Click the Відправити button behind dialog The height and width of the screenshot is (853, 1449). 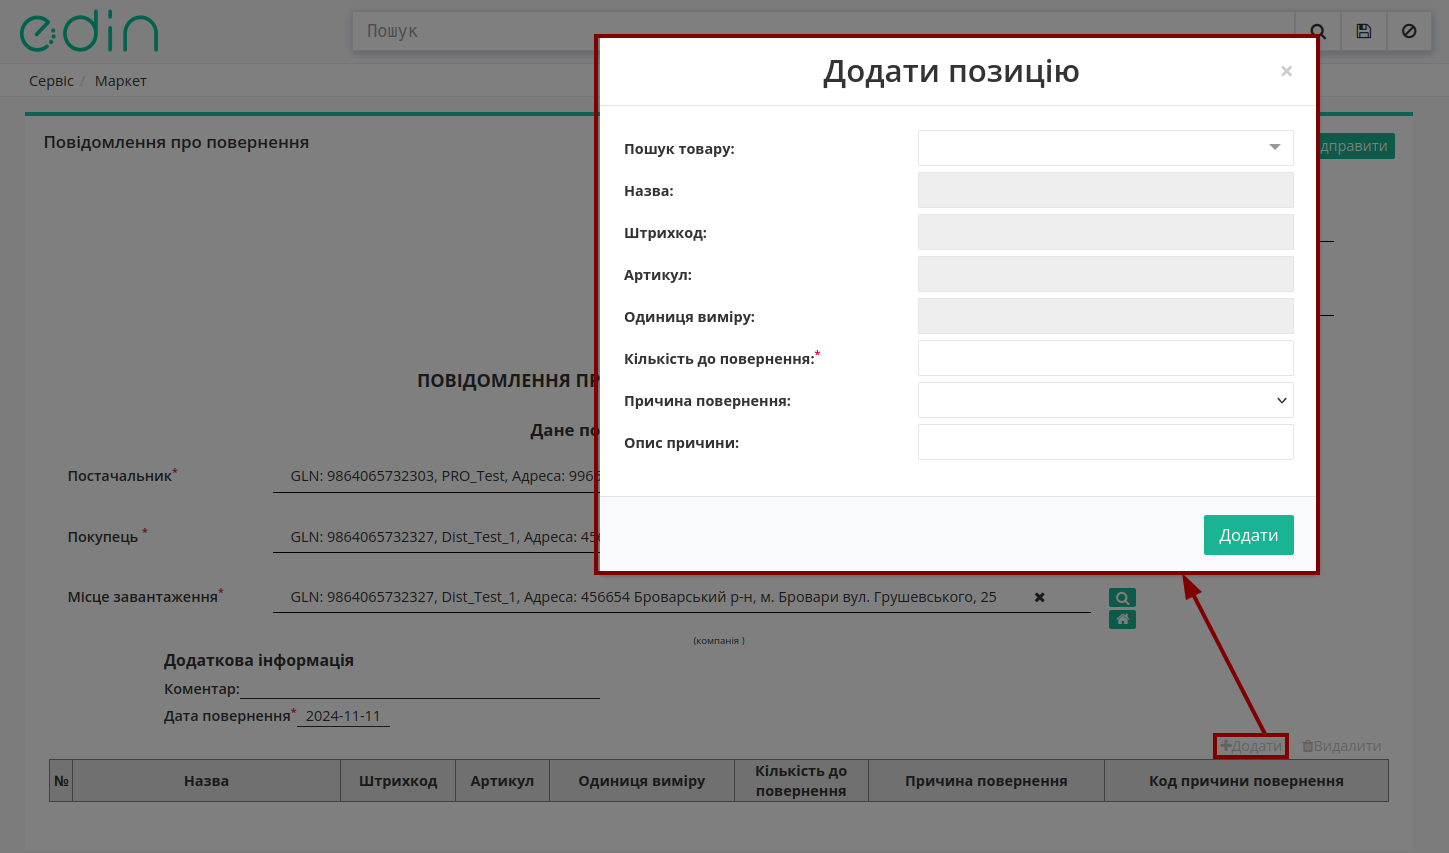pos(1356,146)
